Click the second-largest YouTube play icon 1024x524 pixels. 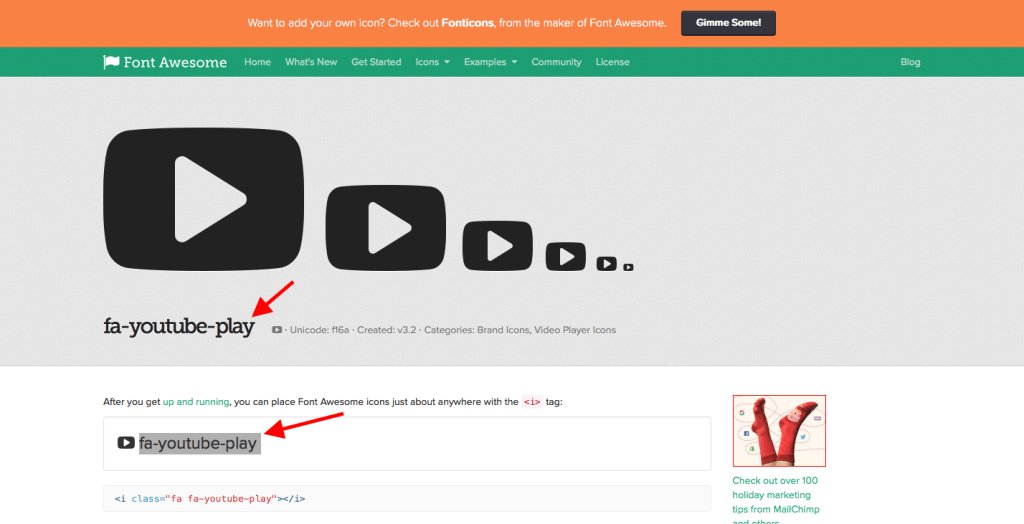tap(386, 228)
